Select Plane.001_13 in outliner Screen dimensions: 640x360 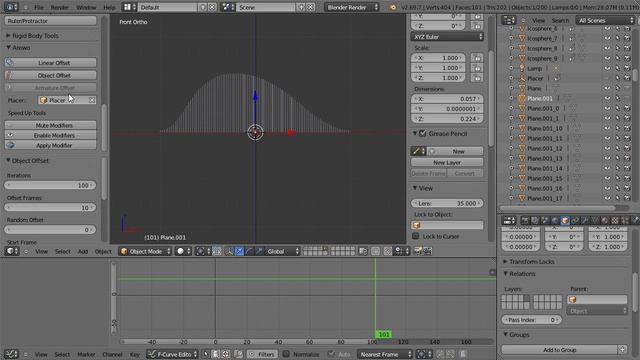(544, 158)
